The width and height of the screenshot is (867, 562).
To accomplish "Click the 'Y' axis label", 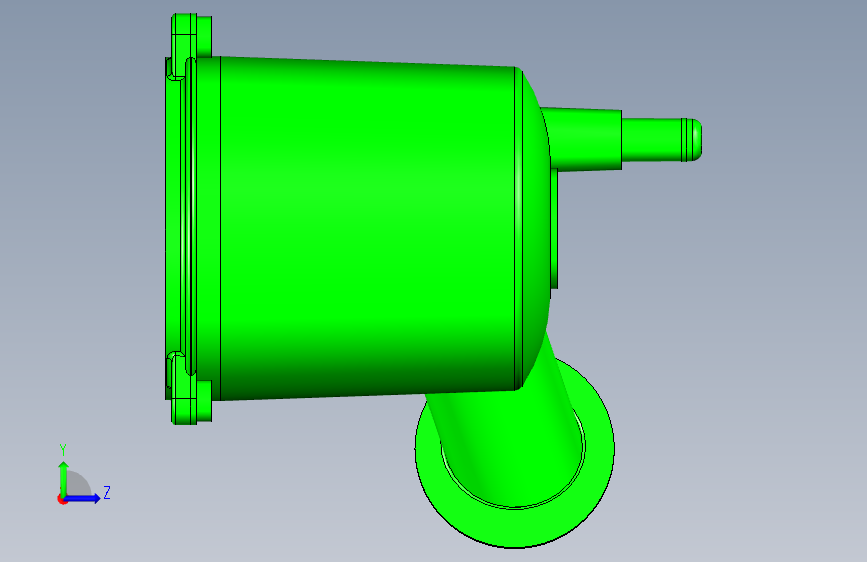I will pyautogui.click(x=63, y=450).
